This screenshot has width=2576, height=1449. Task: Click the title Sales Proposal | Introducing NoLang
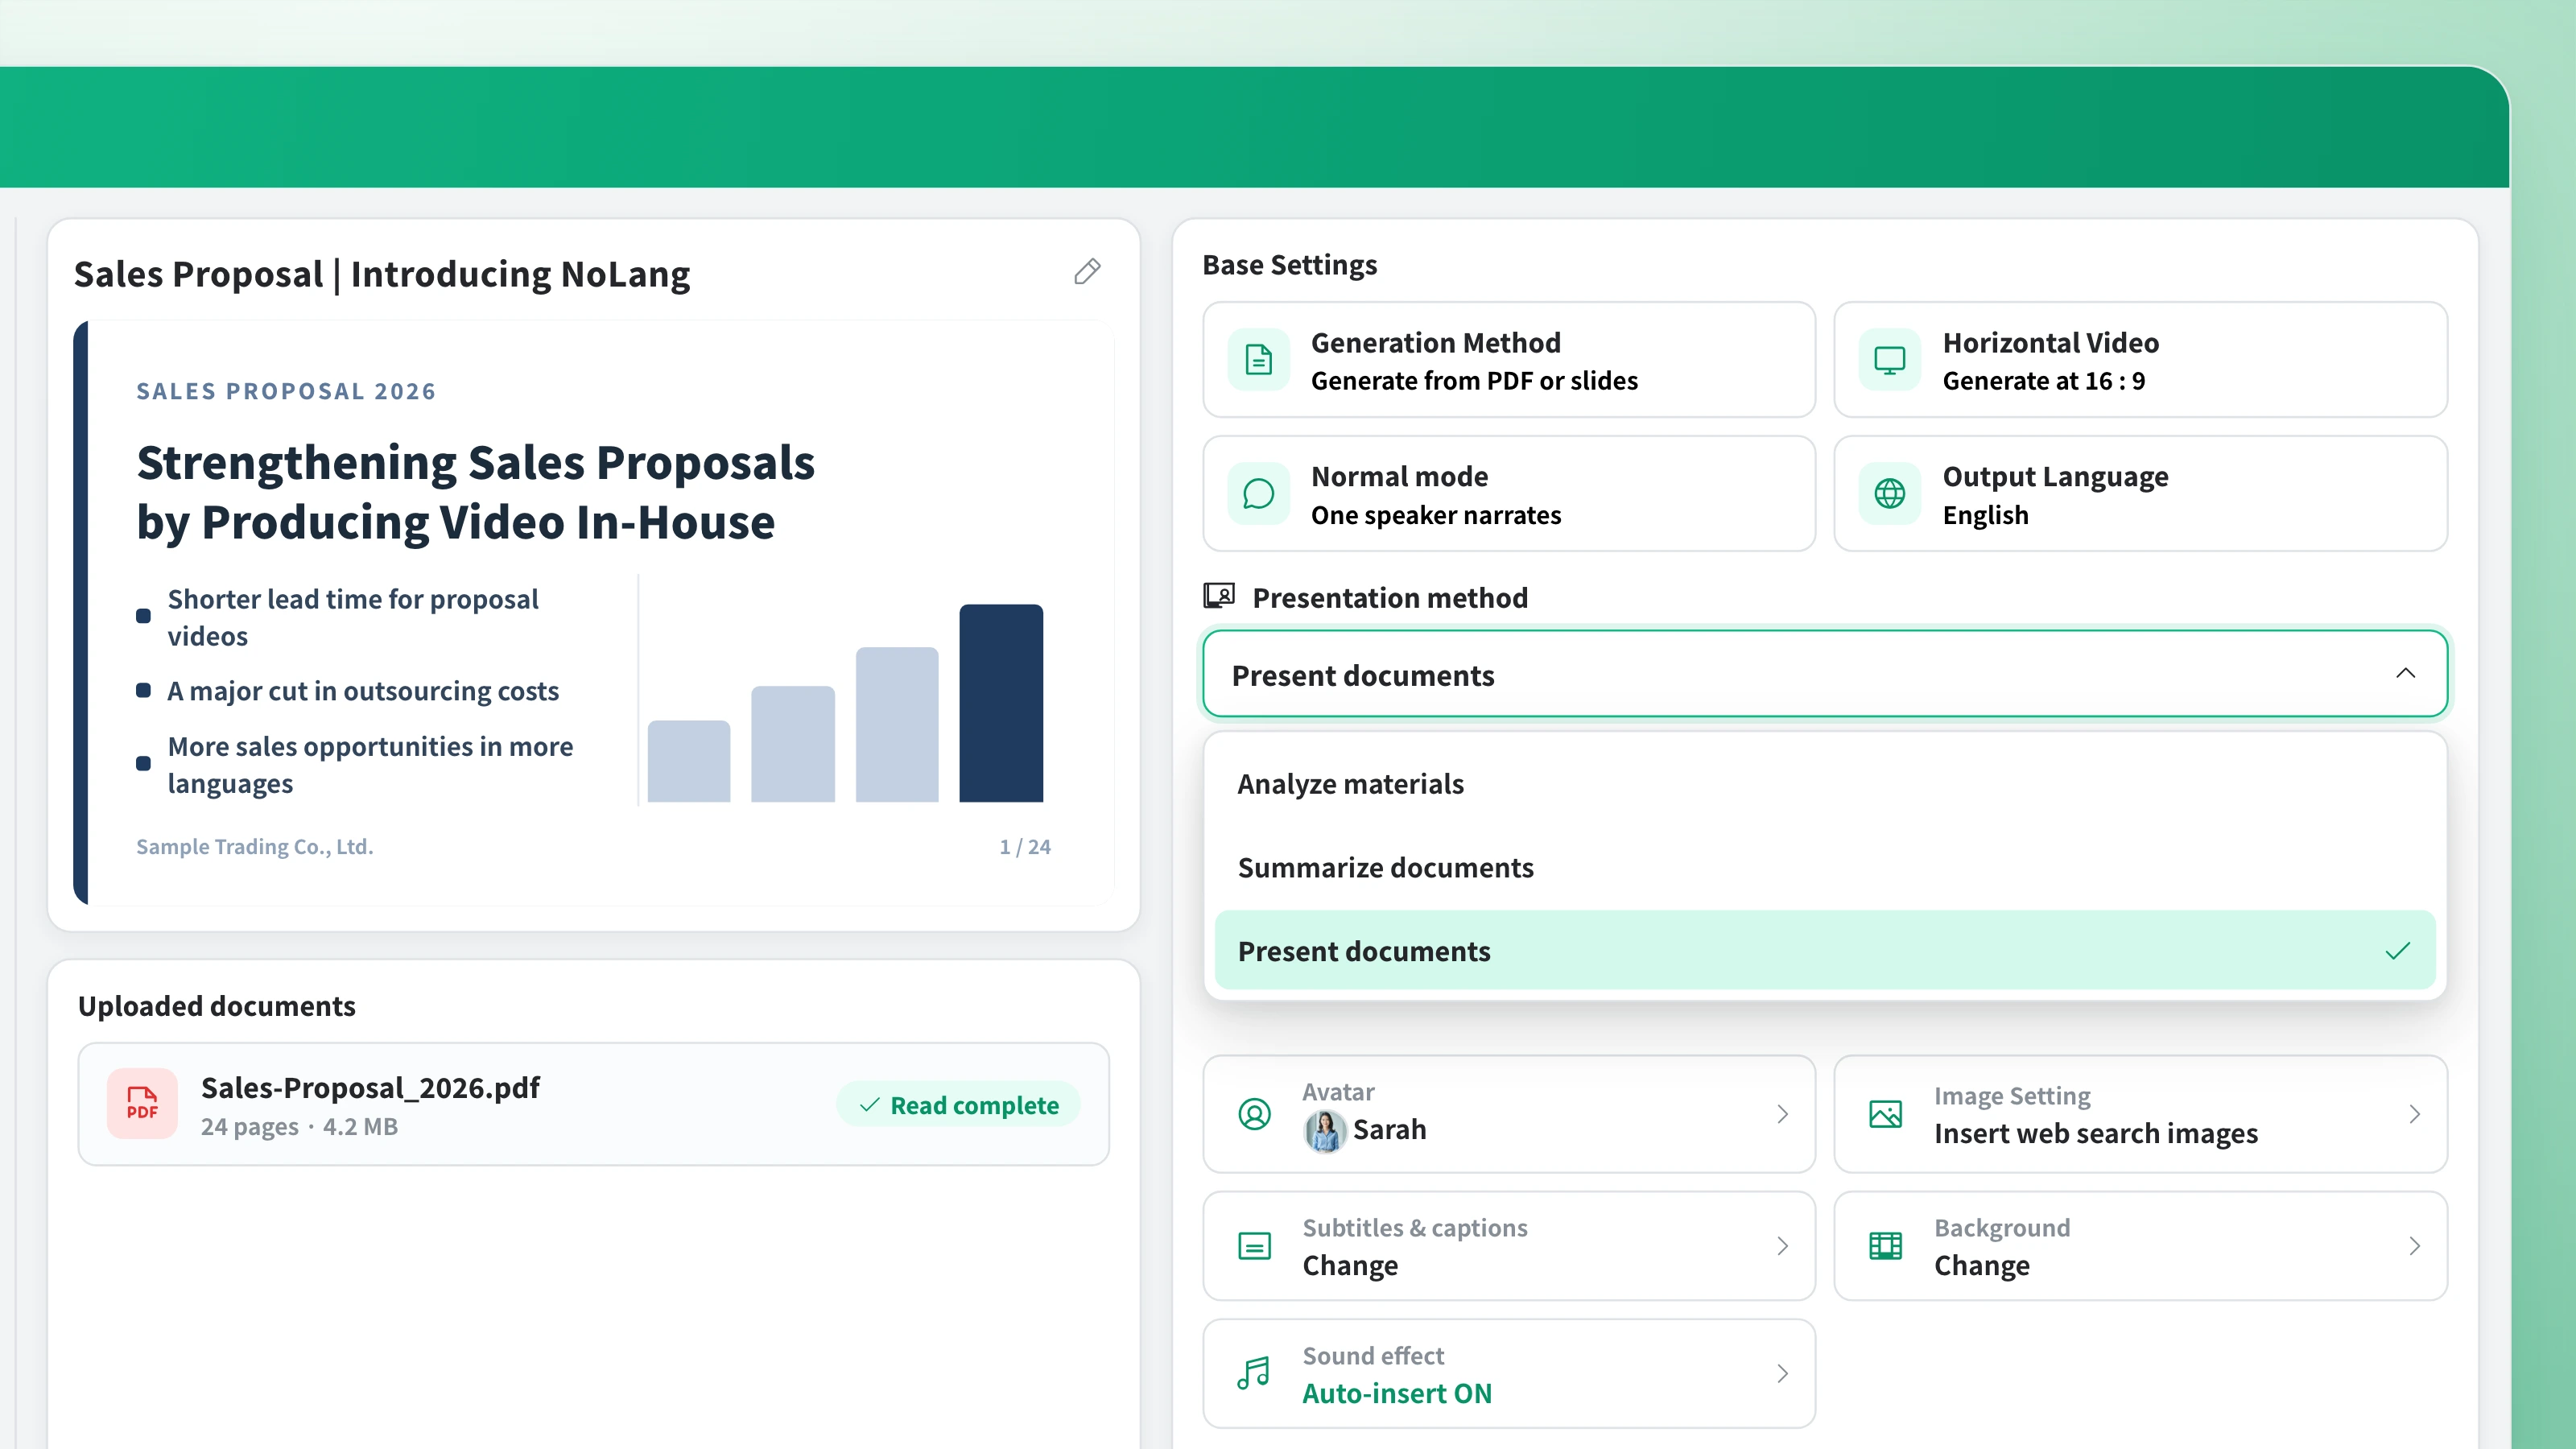pos(382,274)
